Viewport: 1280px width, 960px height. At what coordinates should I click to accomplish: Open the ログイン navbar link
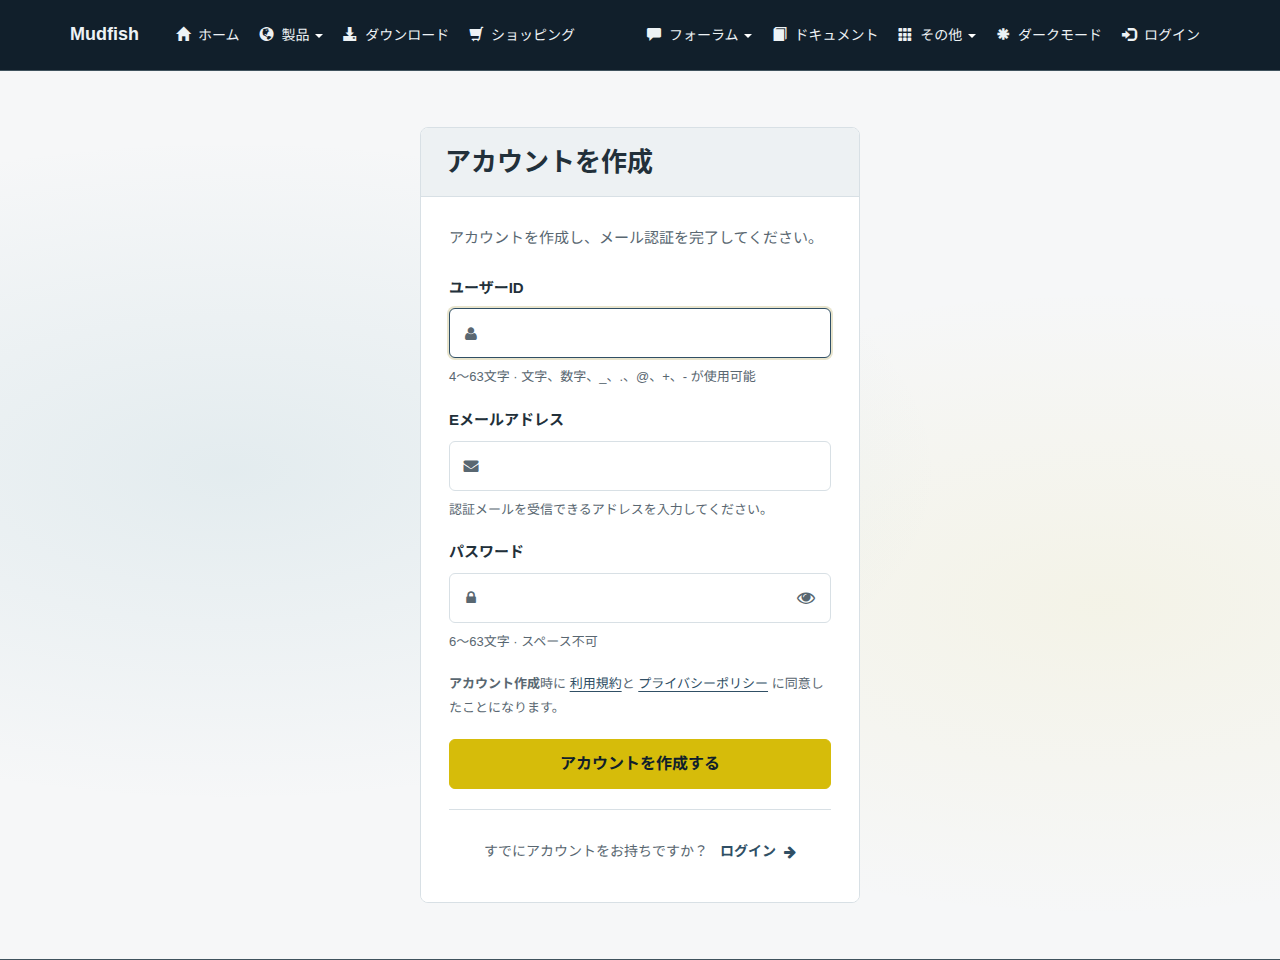(x=1161, y=34)
